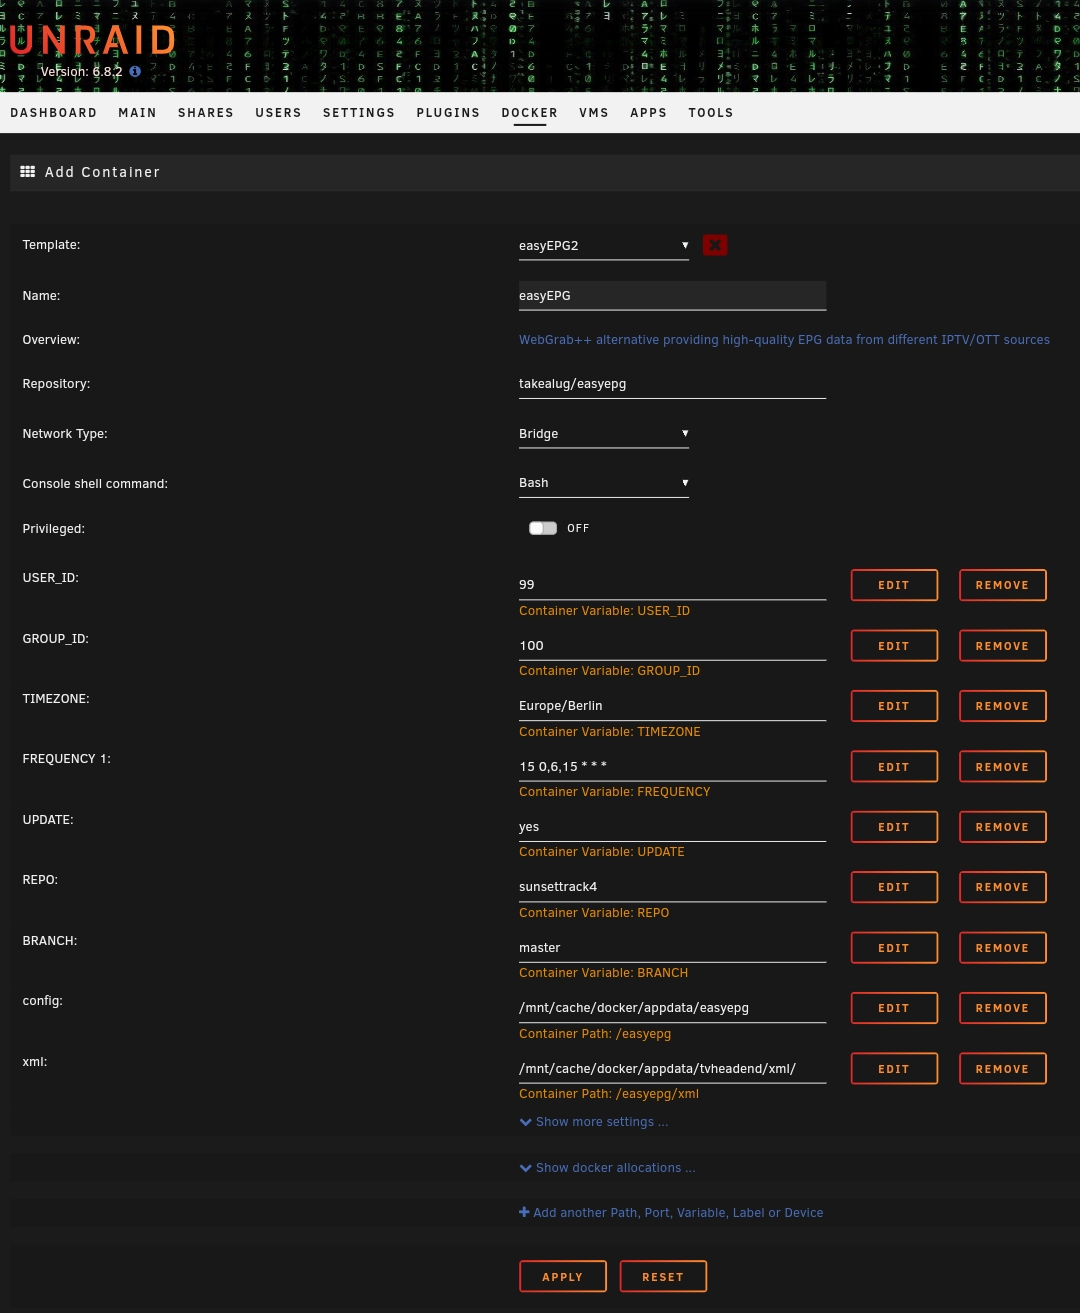Click the FREQUENCY 1 cron field
The image size is (1080, 1313).
click(672, 767)
